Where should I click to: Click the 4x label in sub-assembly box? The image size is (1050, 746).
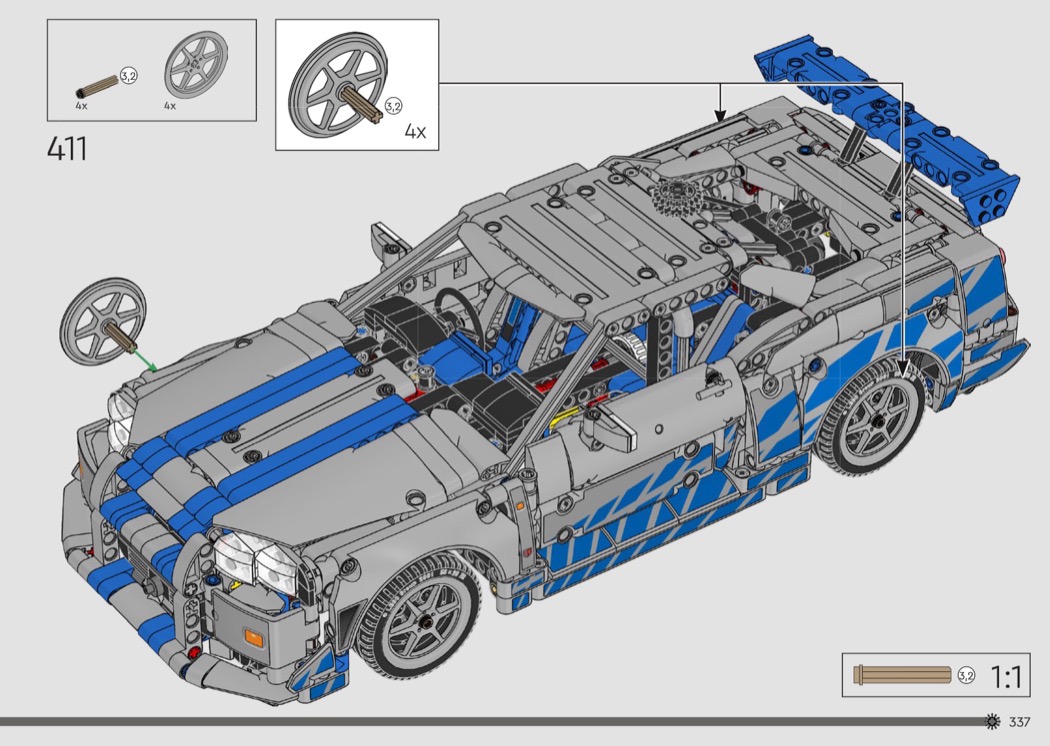tap(415, 131)
